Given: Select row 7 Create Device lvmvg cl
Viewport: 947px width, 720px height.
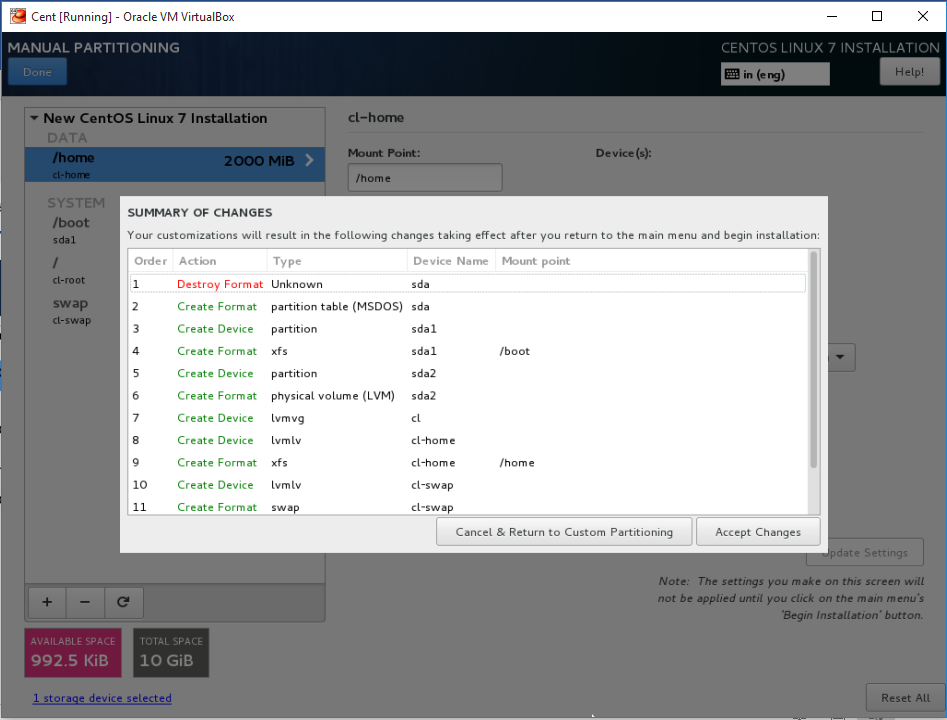Looking at the screenshot, I should click(x=467, y=418).
